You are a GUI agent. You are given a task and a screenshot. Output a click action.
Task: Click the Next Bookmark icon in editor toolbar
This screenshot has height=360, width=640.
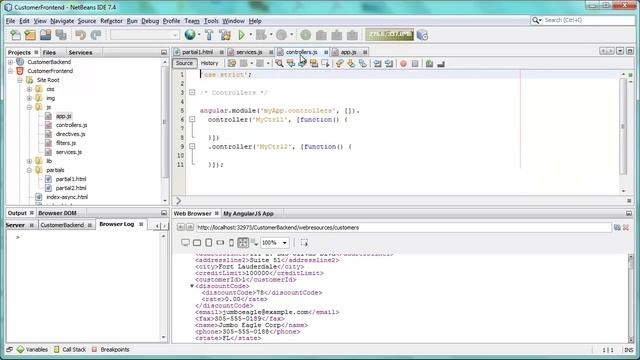tap(351, 63)
